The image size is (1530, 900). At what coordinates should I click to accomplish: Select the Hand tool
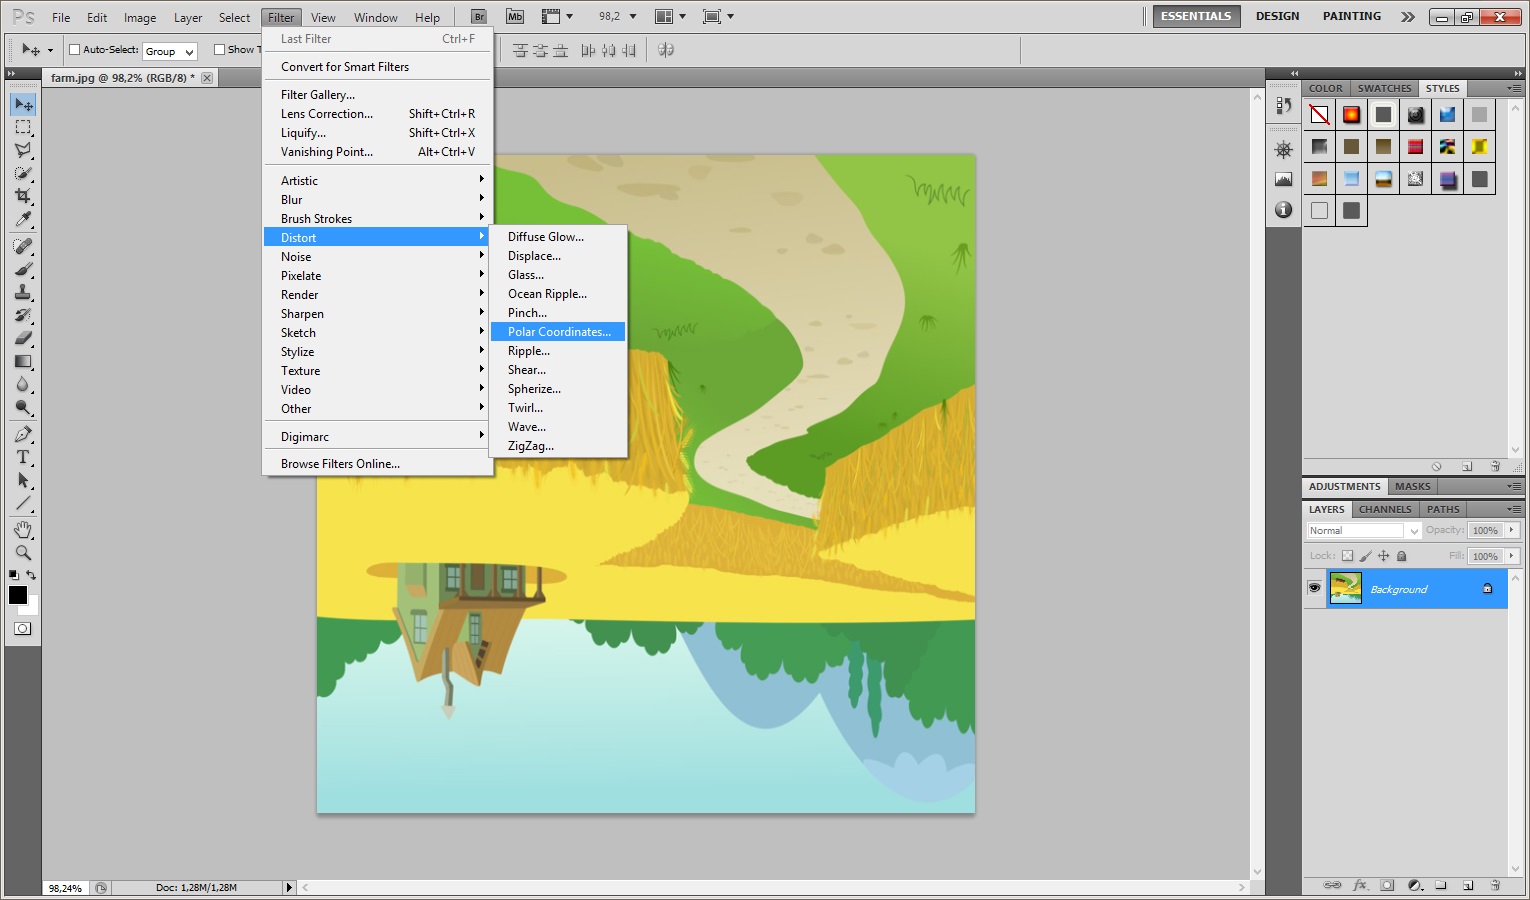[x=23, y=529]
